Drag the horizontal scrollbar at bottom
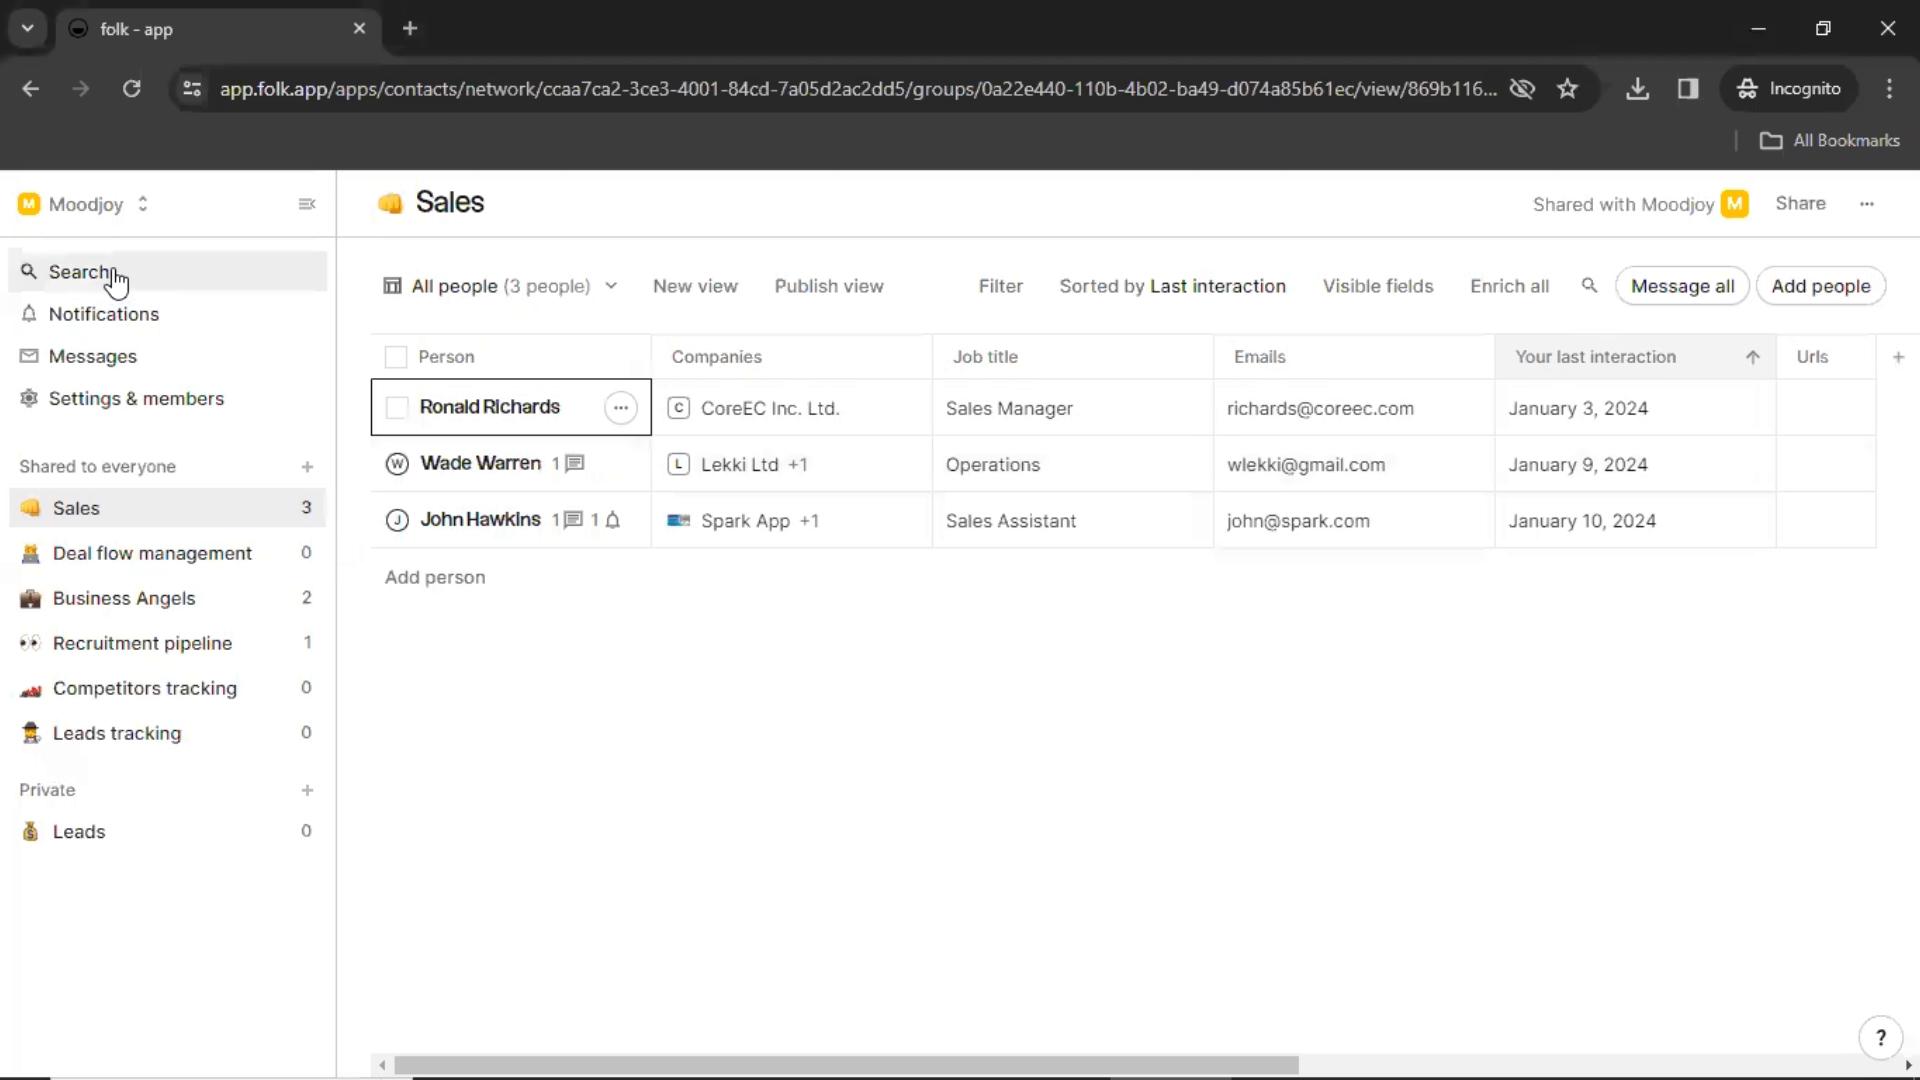 (x=844, y=1064)
